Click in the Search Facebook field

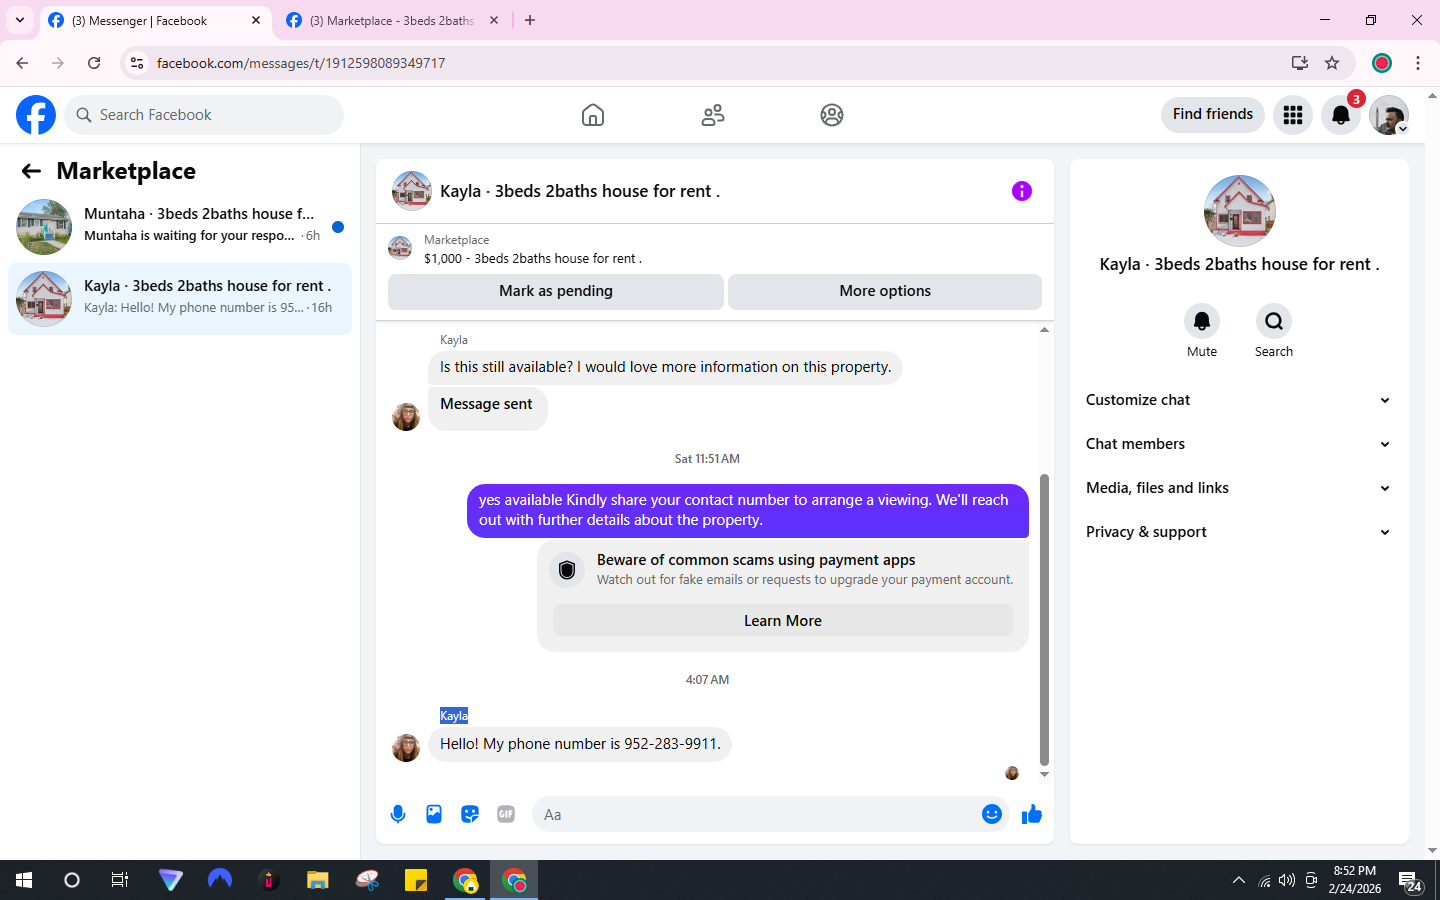coord(204,115)
